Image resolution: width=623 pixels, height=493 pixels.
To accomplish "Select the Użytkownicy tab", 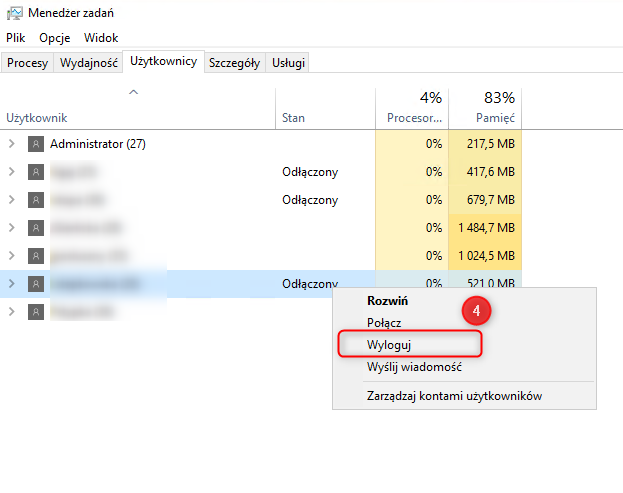I will pyautogui.click(x=163, y=61).
